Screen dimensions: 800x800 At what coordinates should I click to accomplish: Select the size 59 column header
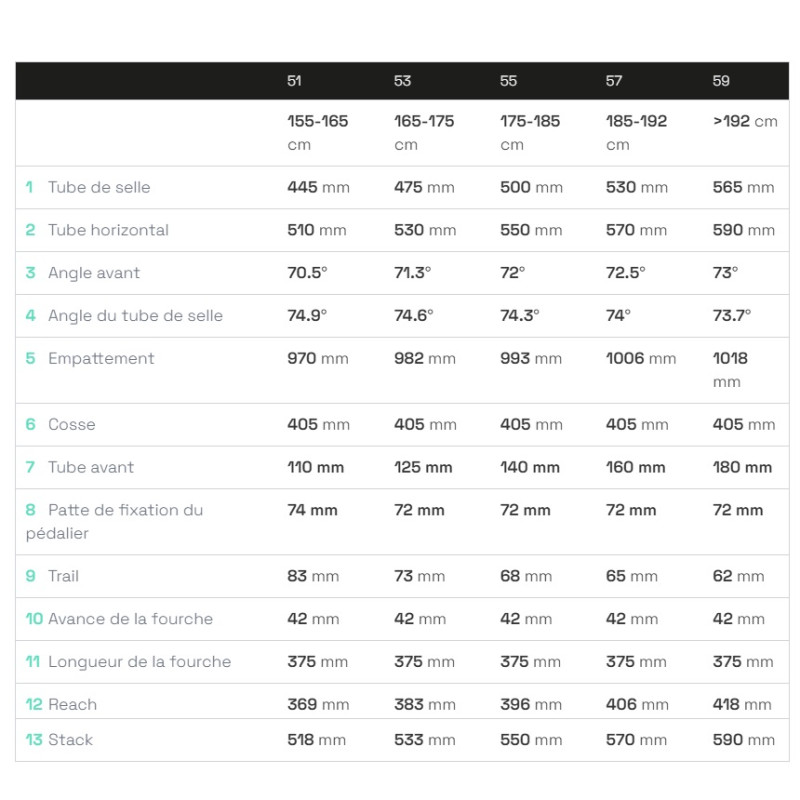721,81
